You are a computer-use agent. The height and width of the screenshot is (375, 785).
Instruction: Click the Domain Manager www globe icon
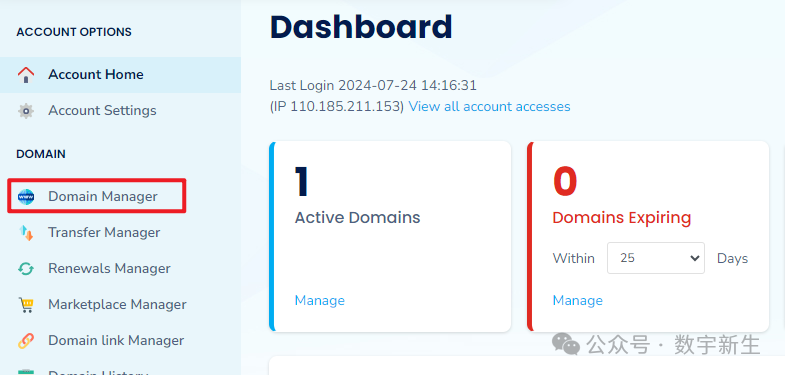26,197
